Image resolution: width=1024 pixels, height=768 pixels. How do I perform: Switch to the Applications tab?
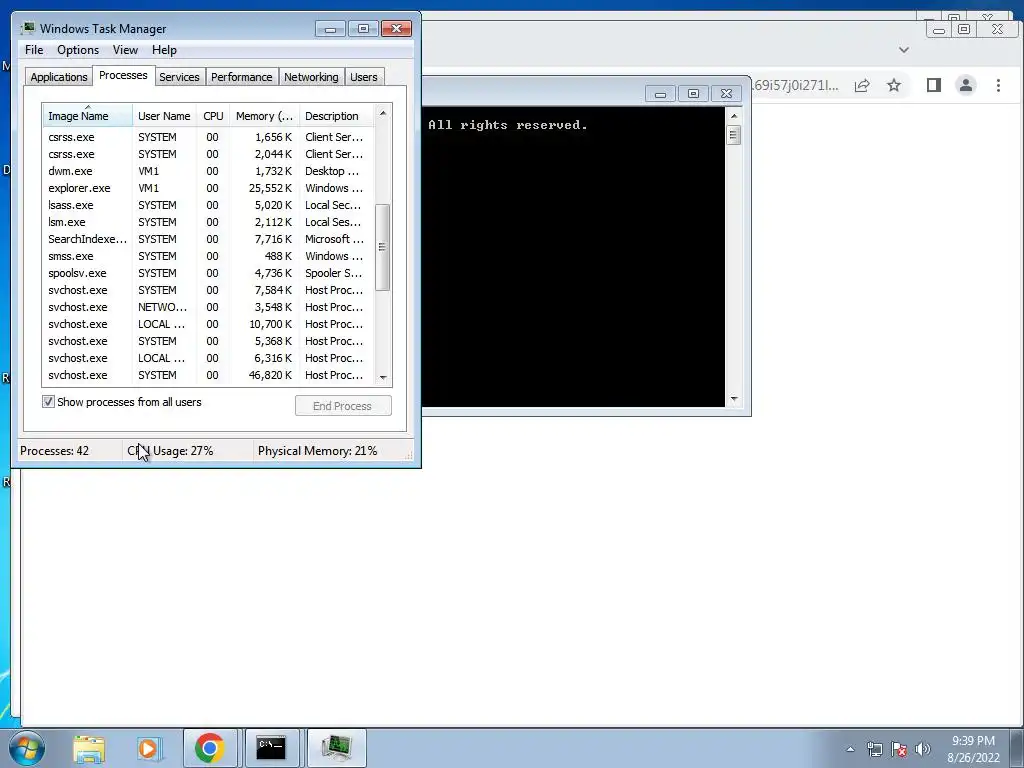[59, 77]
